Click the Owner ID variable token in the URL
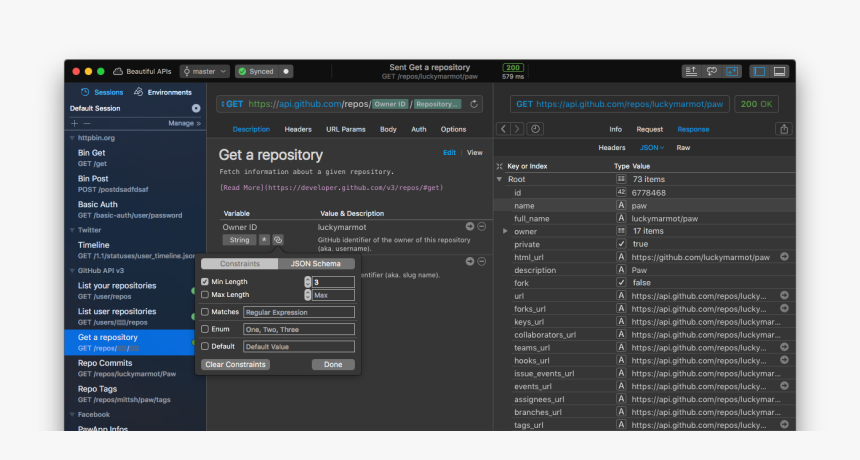The height and width of the screenshot is (460, 860). [390, 104]
